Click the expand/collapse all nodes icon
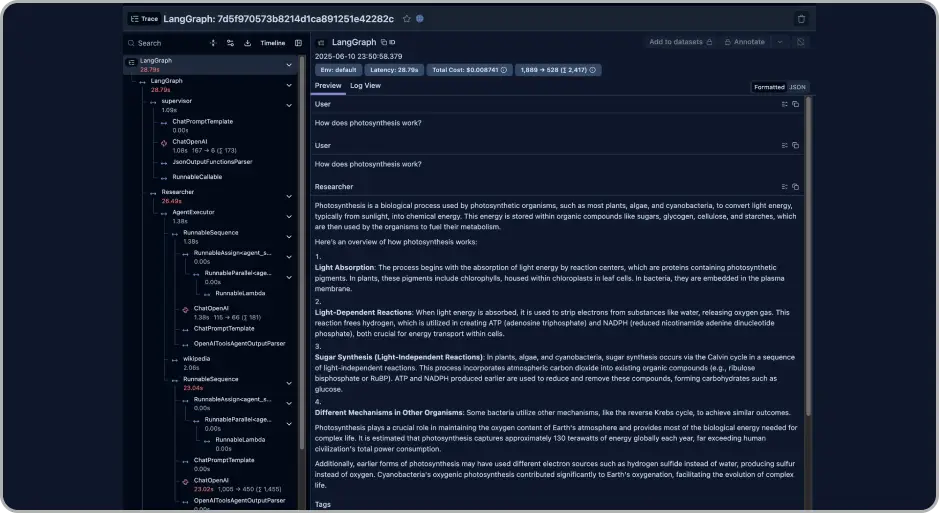Screen dimensions: 939x513 [x=213, y=43]
